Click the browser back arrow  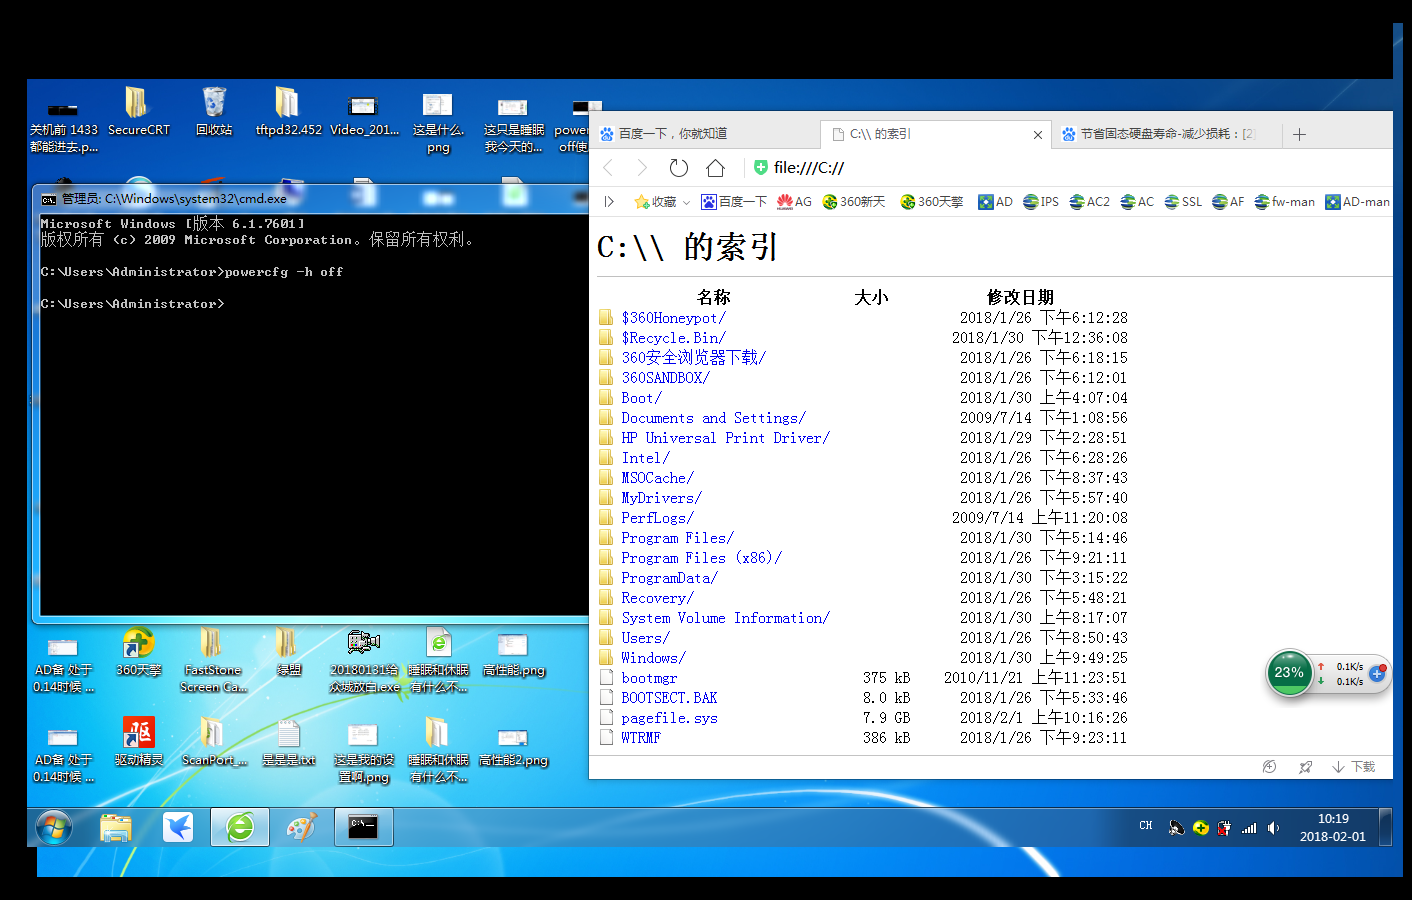point(608,168)
